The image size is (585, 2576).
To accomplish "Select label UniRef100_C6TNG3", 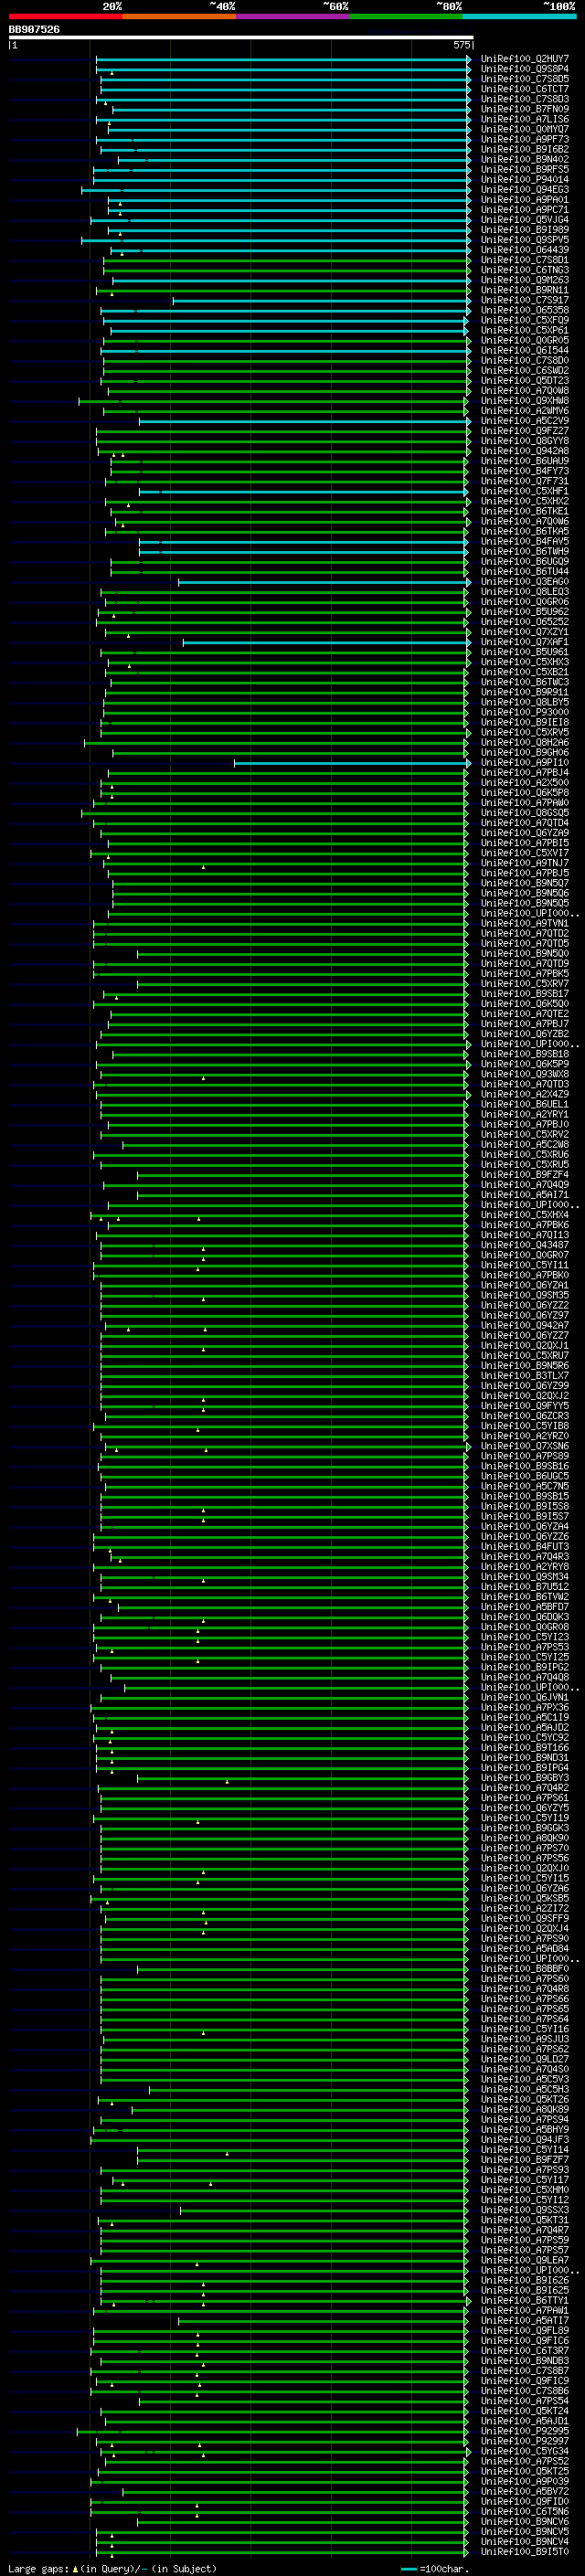I will (524, 270).
